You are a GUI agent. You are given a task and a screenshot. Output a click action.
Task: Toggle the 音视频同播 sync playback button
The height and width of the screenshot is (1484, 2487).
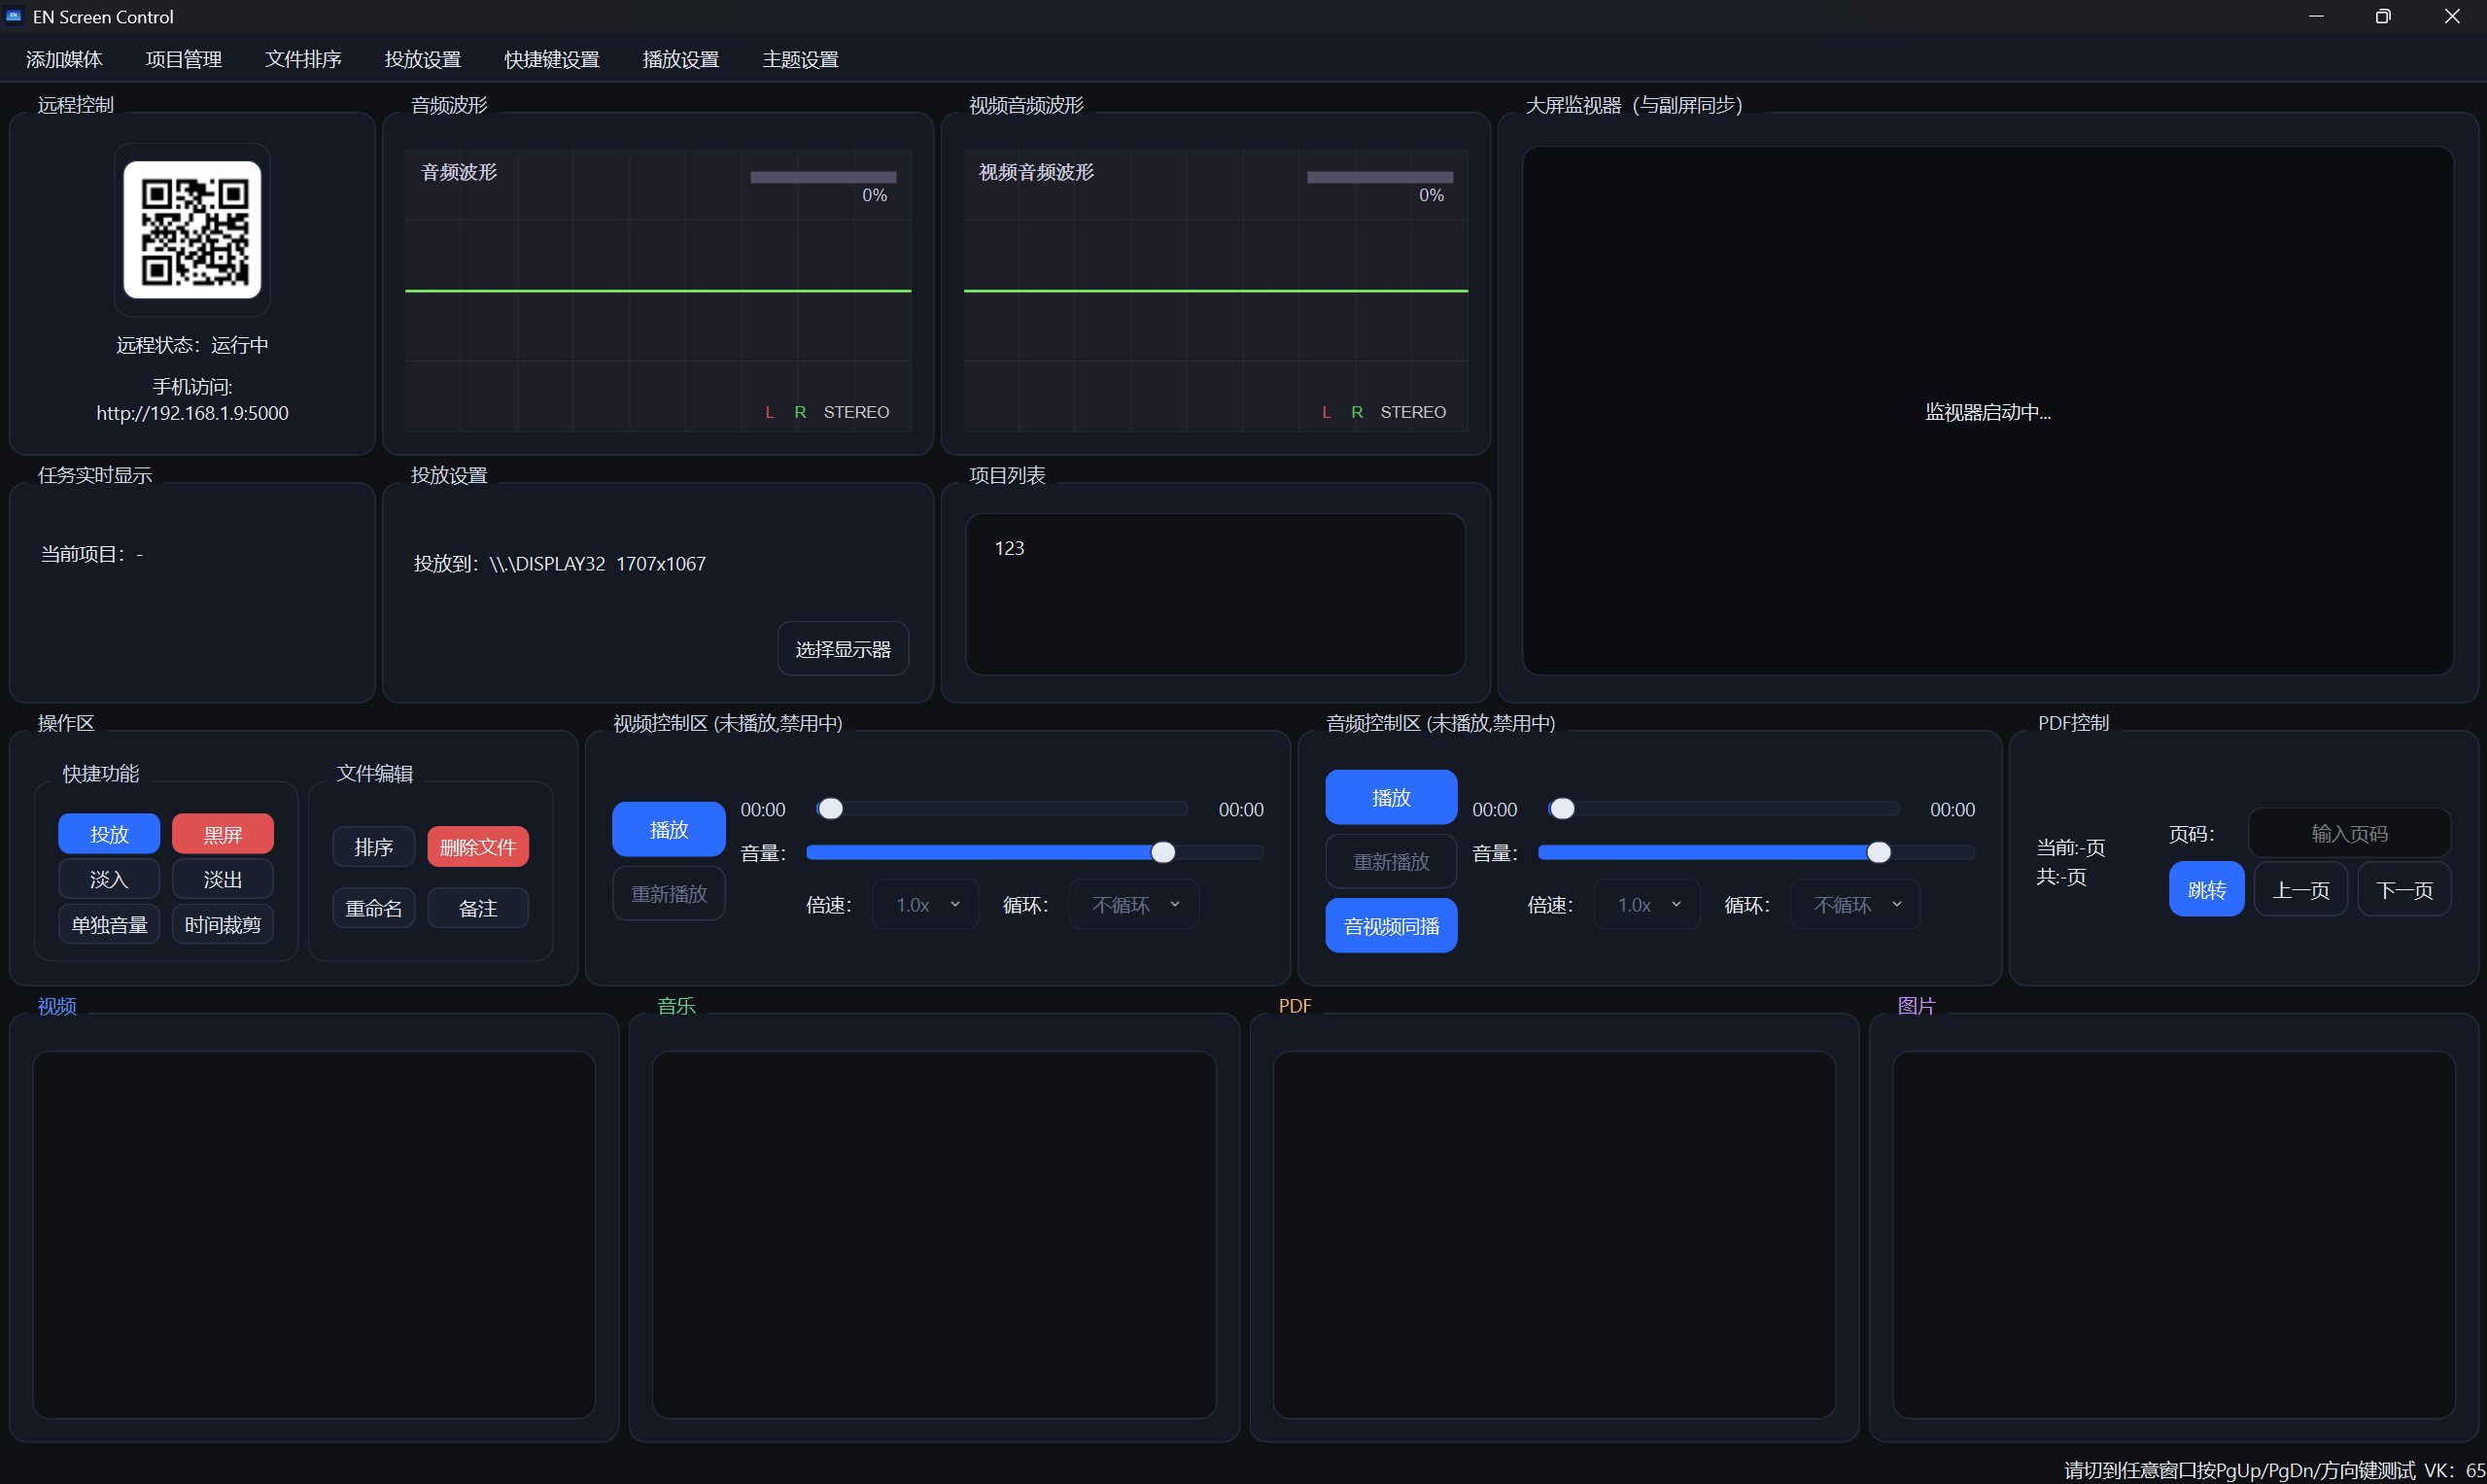pos(1391,926)
